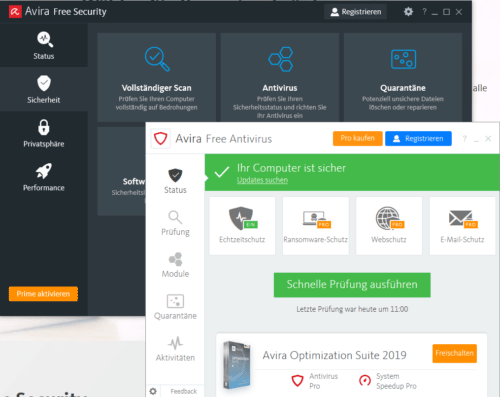Start the Vollständiger Scan tile
Screen dimensions: 500x397
click(x=156, y=77)
